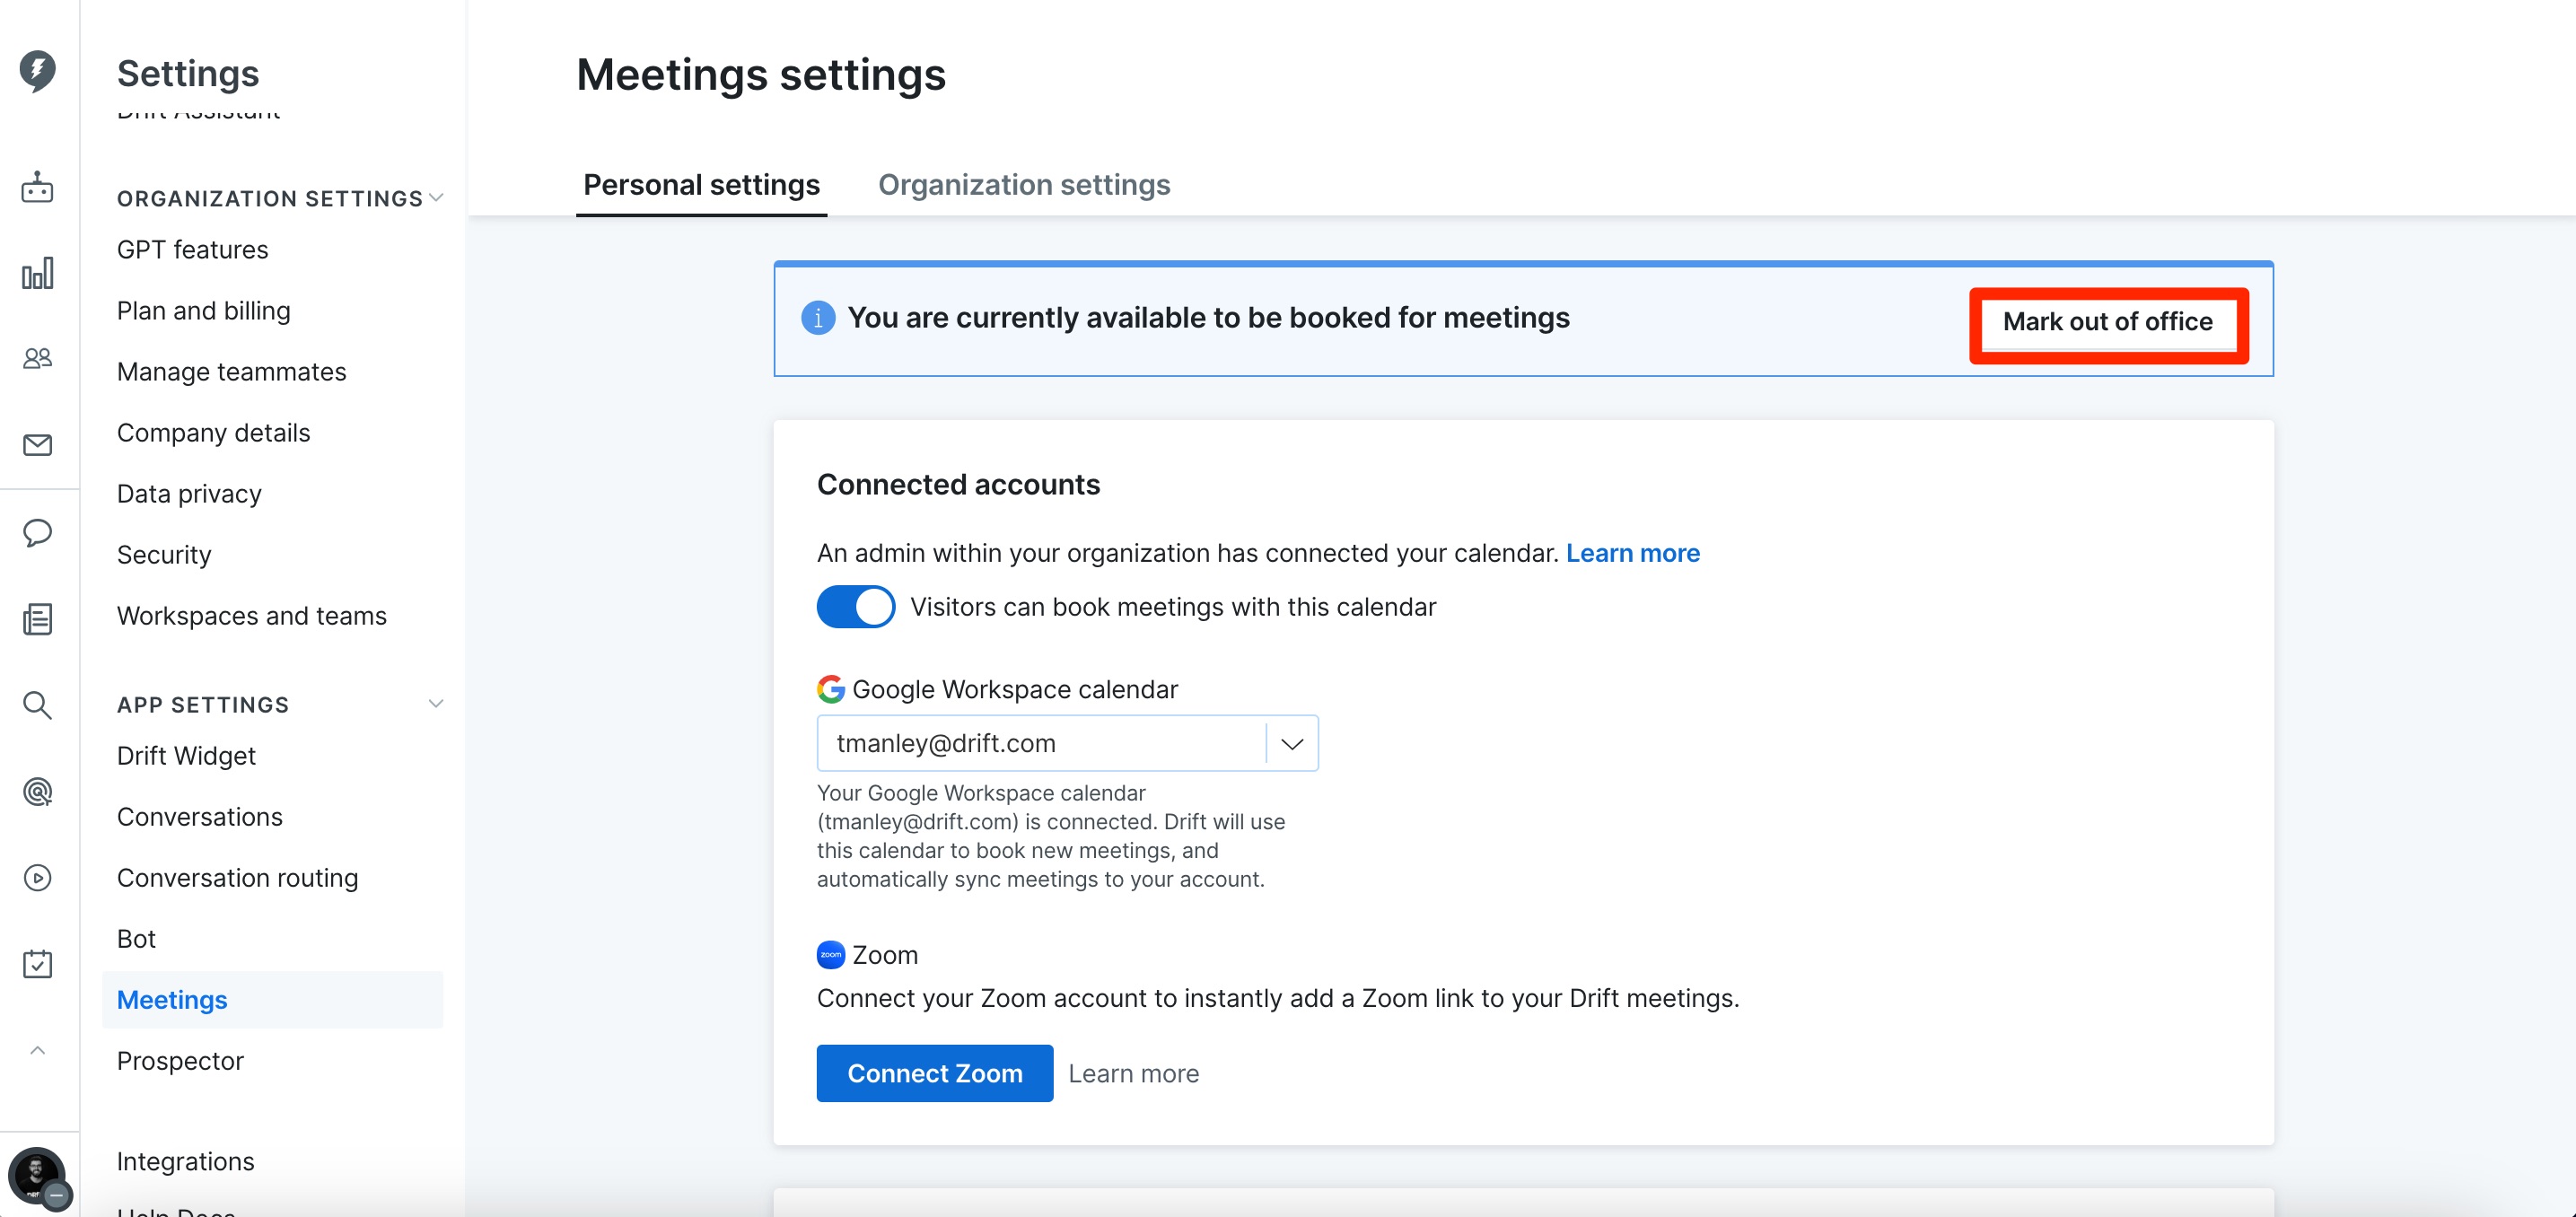Click the Google logo next to Workspace calendar
The width and height of the screenshot is (2576, 1217).
click(830, 689)
